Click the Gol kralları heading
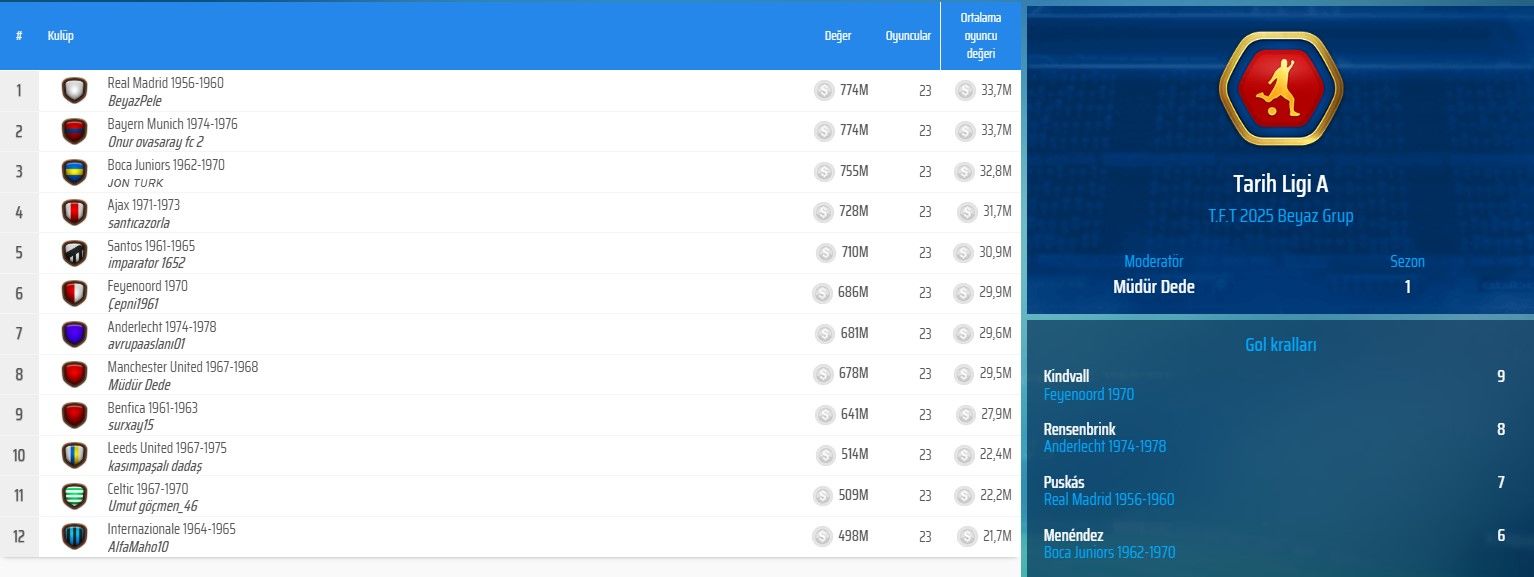The image size is (1534, 577). click(1280, 345)
